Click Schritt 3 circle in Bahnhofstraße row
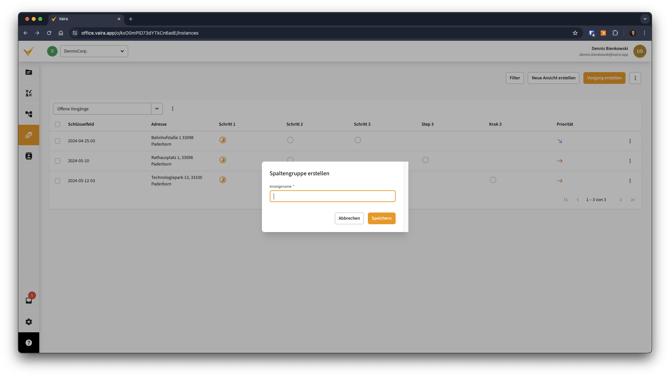 (x=358, y=140)
